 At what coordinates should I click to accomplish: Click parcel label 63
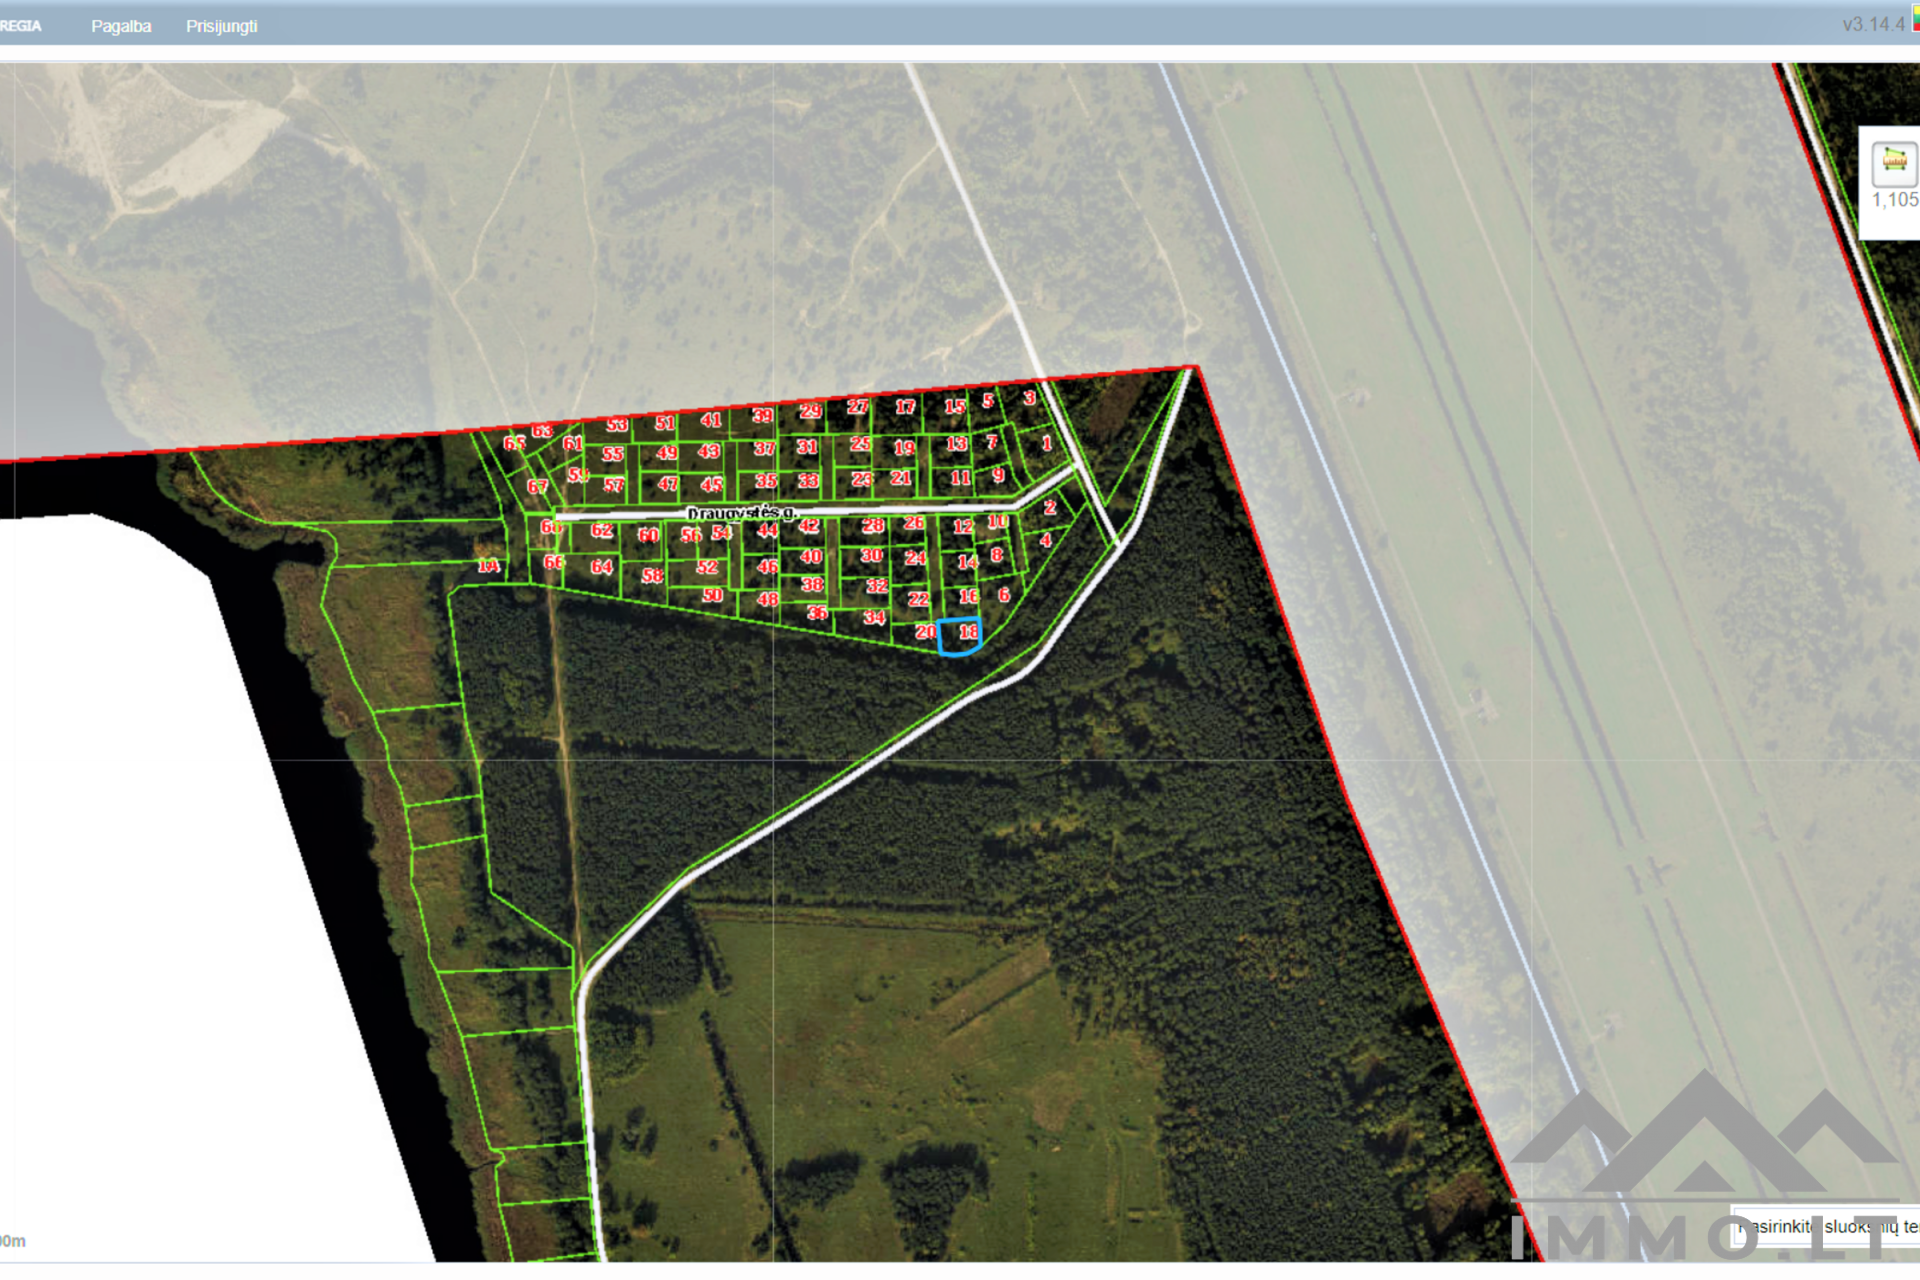tap(542, 431)
